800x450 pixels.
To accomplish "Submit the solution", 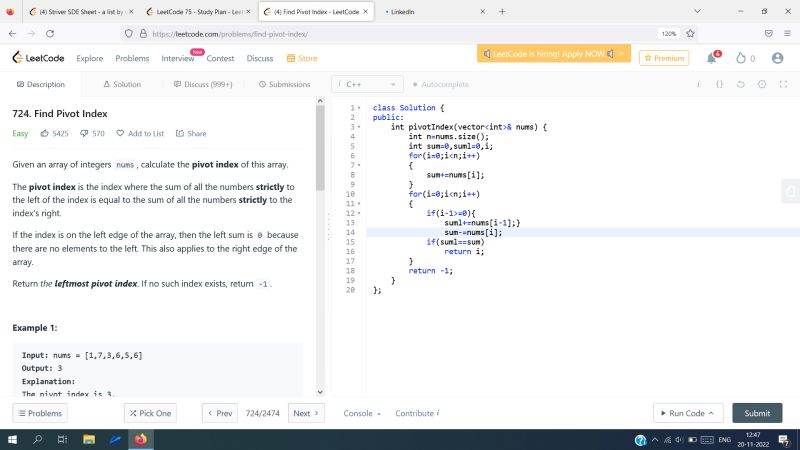I will coord(757,413).
